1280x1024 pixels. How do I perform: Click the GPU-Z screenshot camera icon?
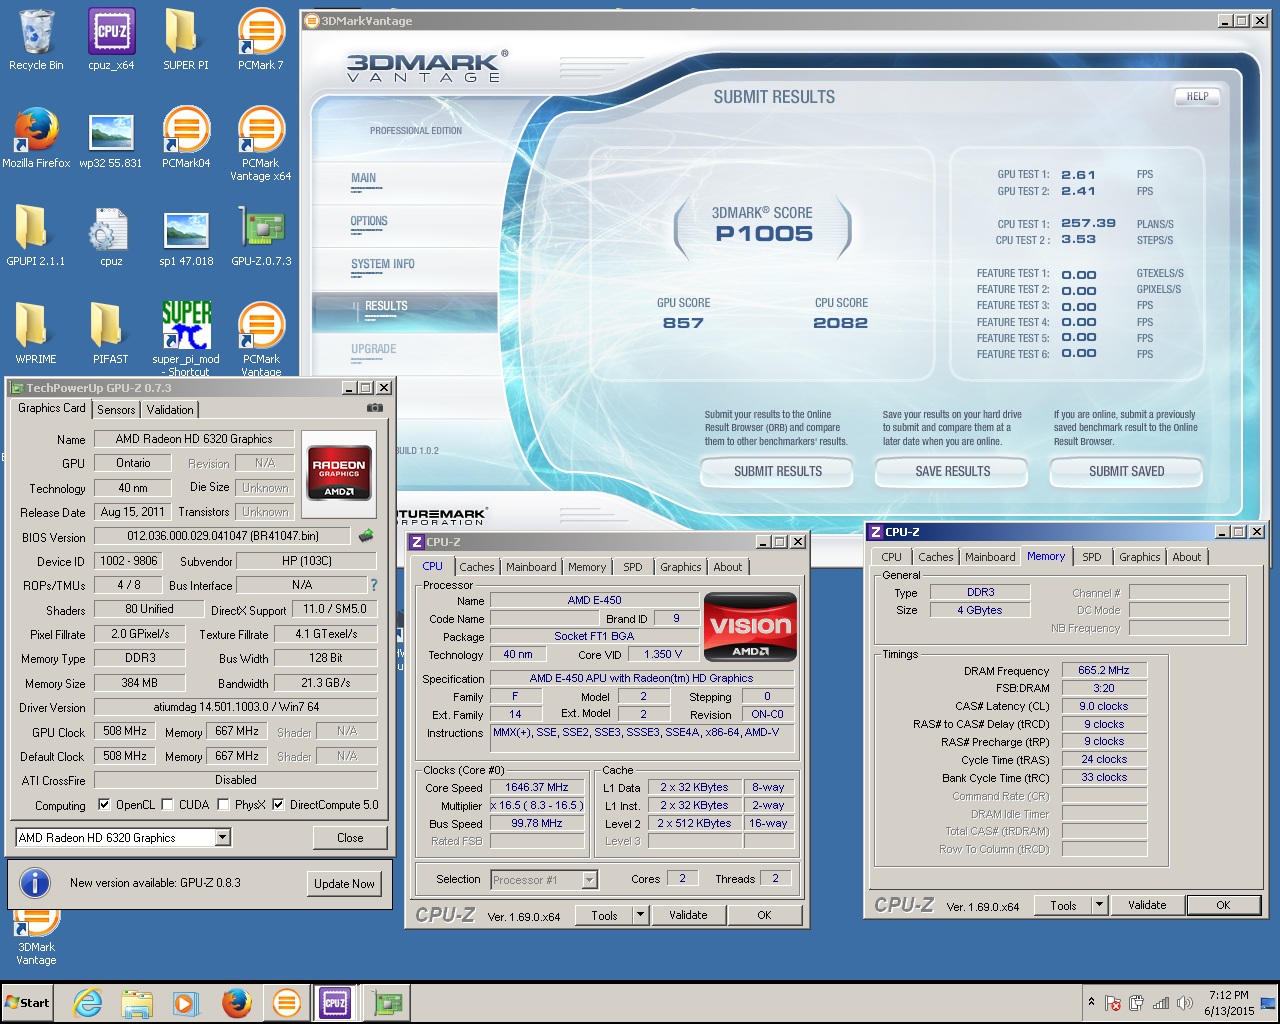pyautogui.click(x=375, y=408)
